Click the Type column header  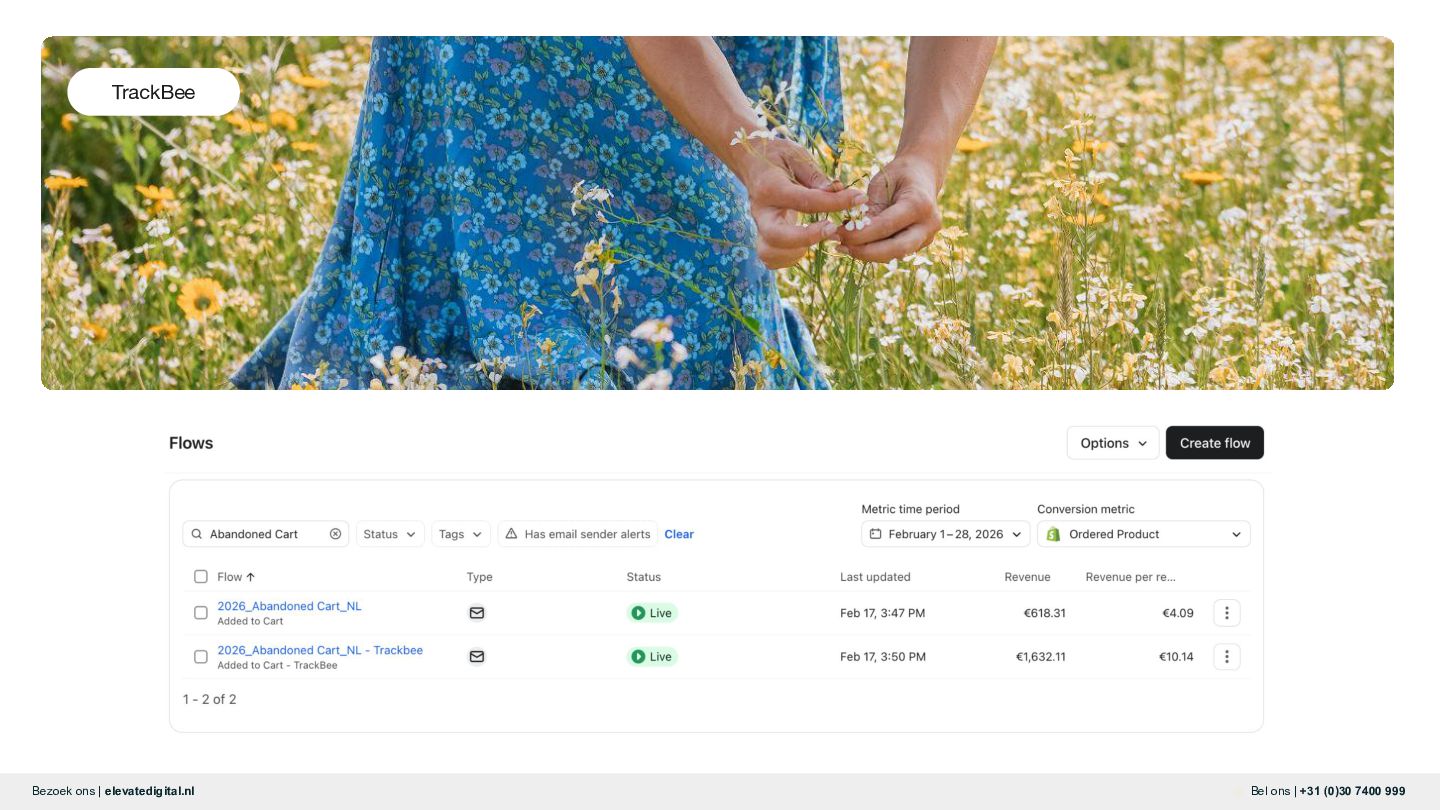pos(480,577)
